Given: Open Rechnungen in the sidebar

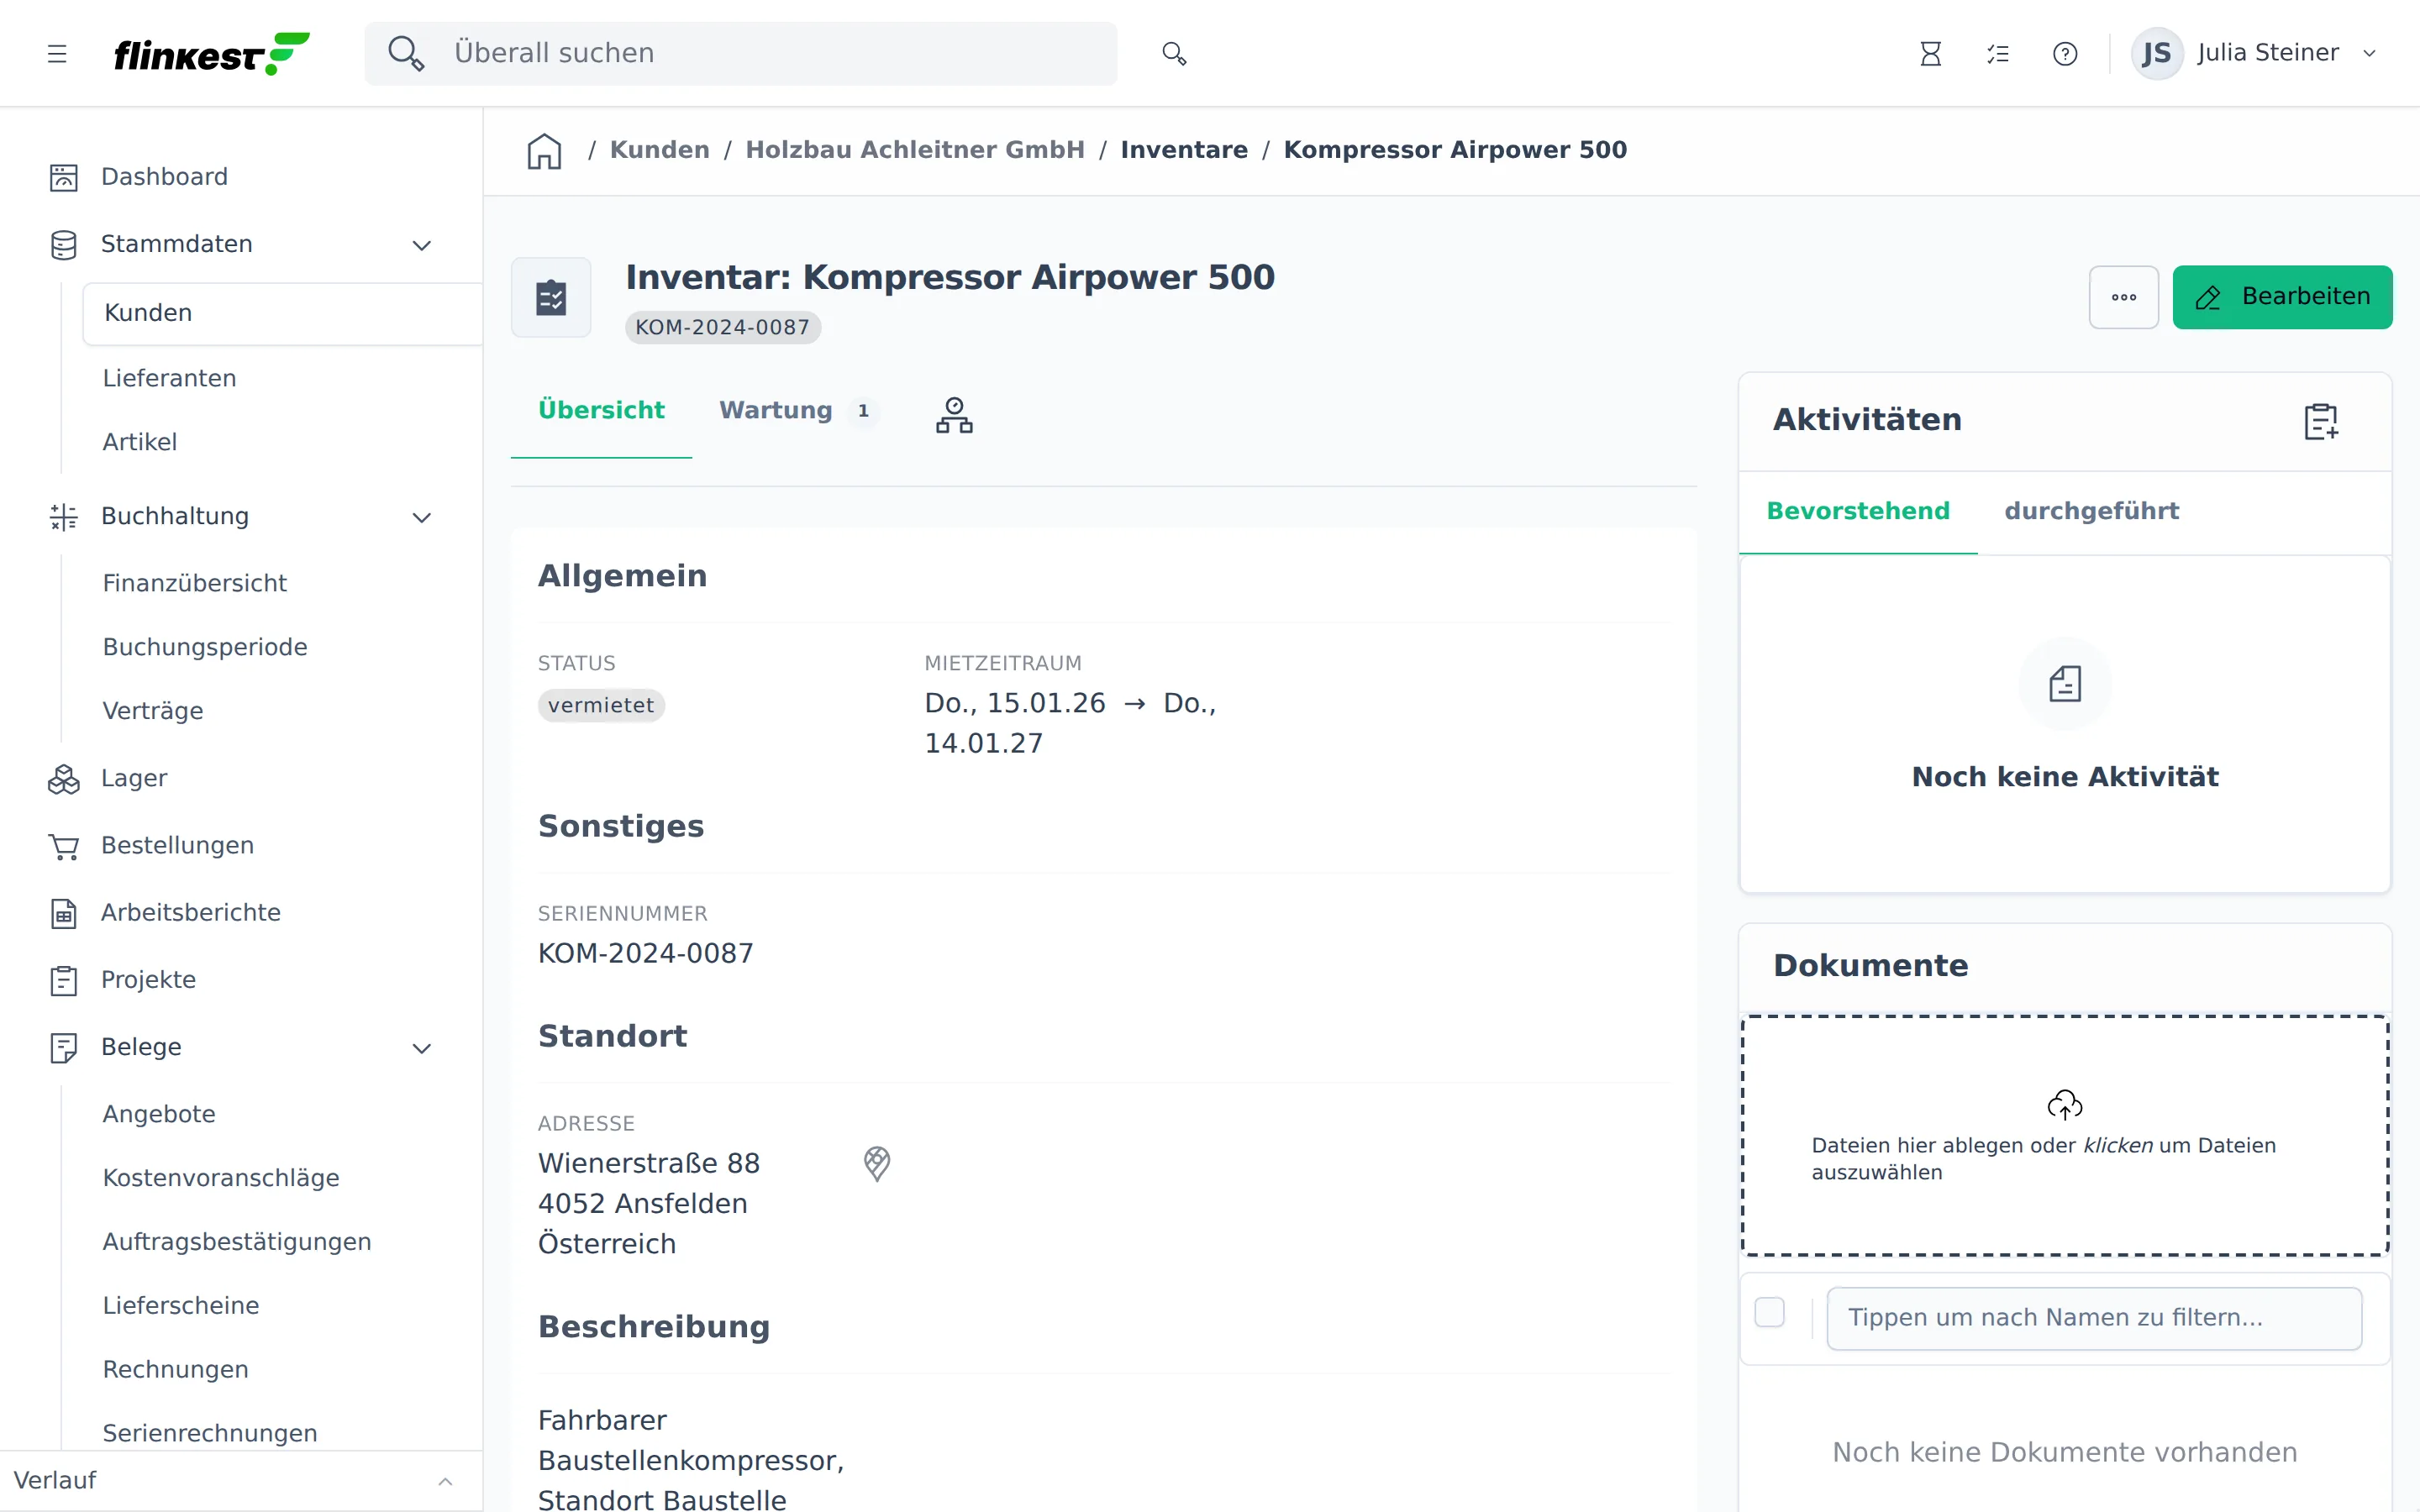Looking at the screenshot, I should [176, 1370].
